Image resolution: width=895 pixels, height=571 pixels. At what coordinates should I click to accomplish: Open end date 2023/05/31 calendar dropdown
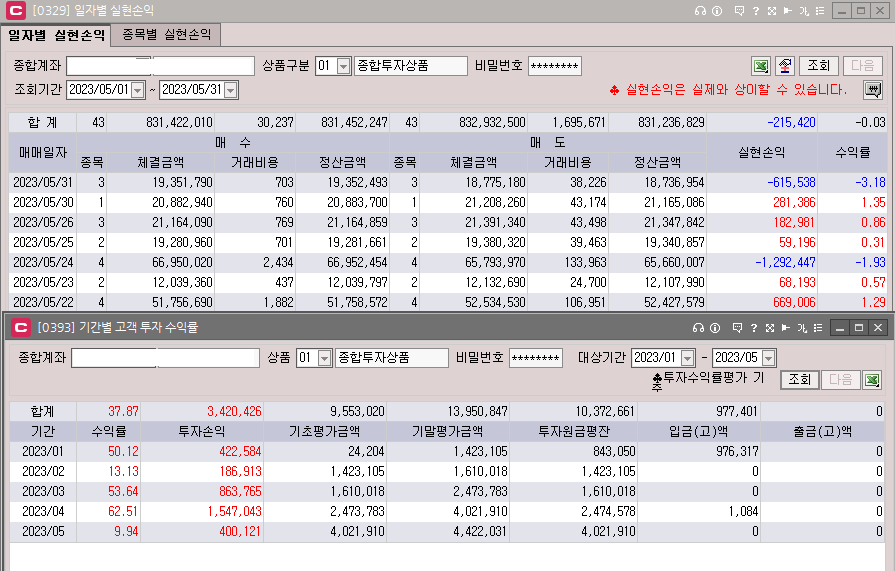231,90
